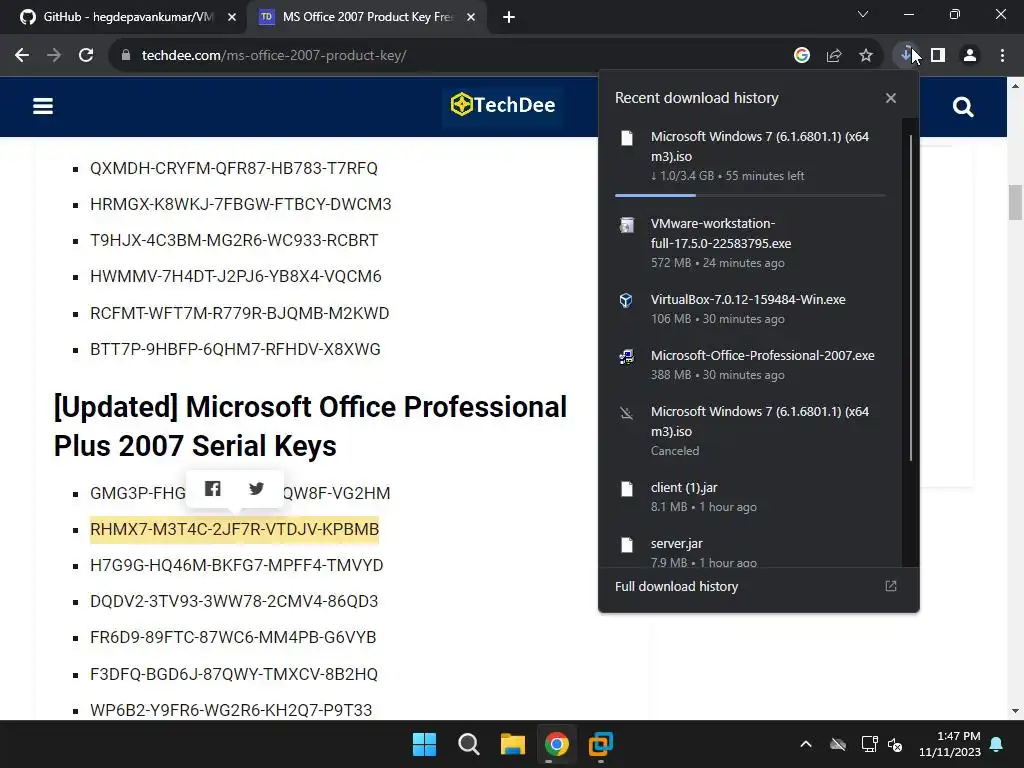Click VMware-workstation installer file icon

627,225
